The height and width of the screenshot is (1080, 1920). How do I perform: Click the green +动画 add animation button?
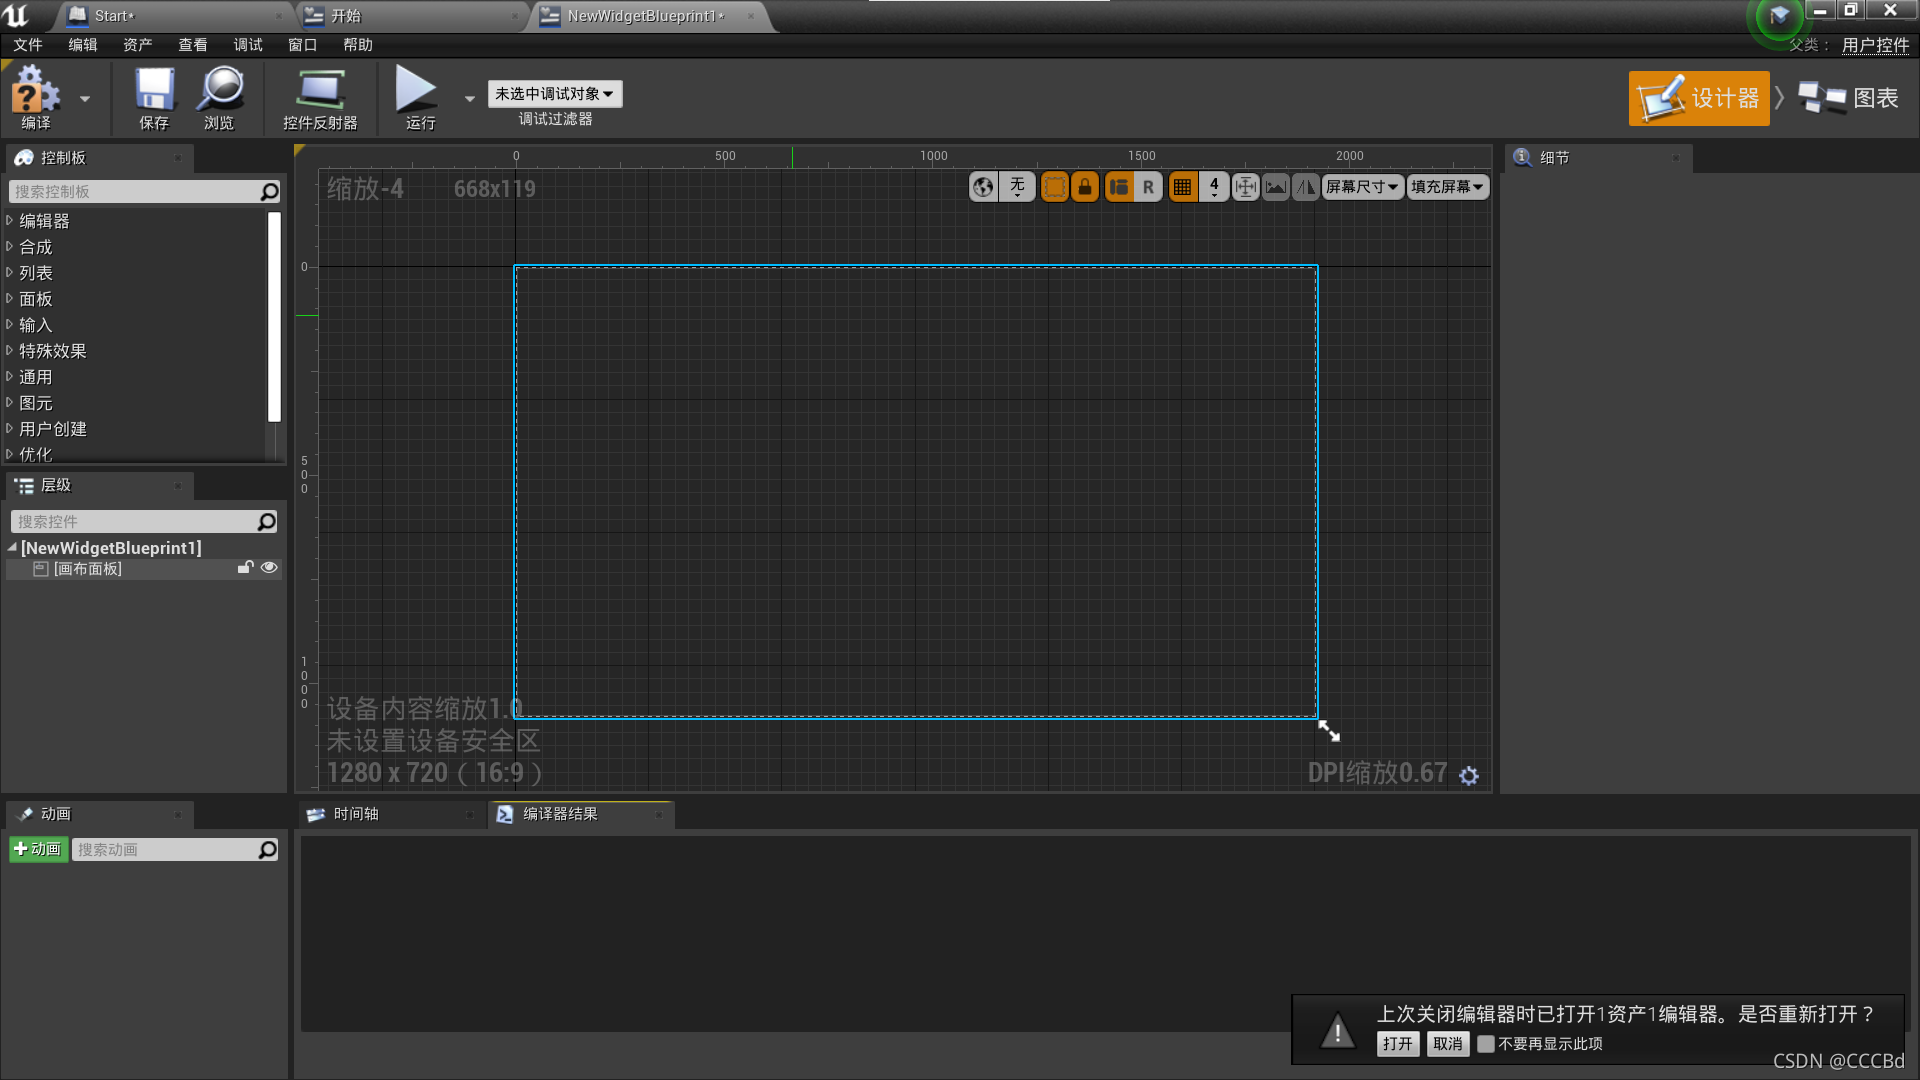(x=38, y=849)
